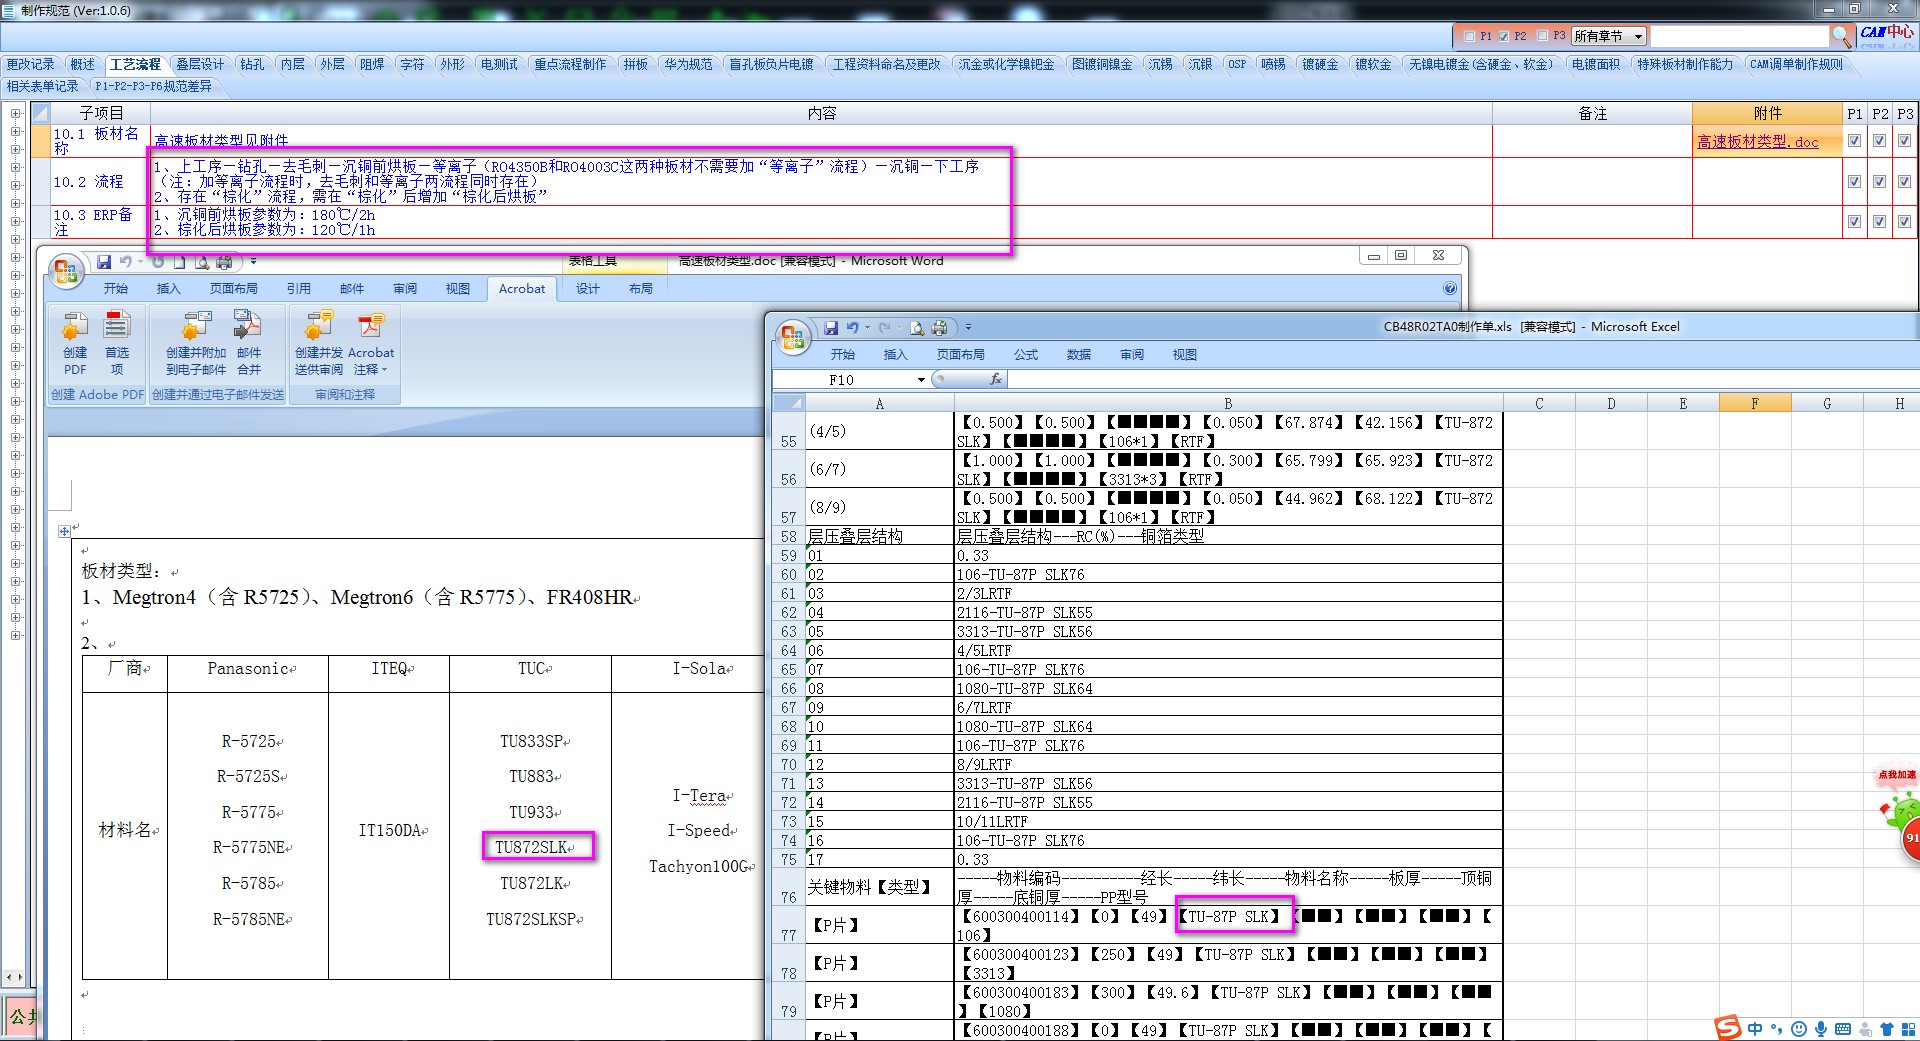Click the Sogou input method S icon

[x=1727, y=1028]
